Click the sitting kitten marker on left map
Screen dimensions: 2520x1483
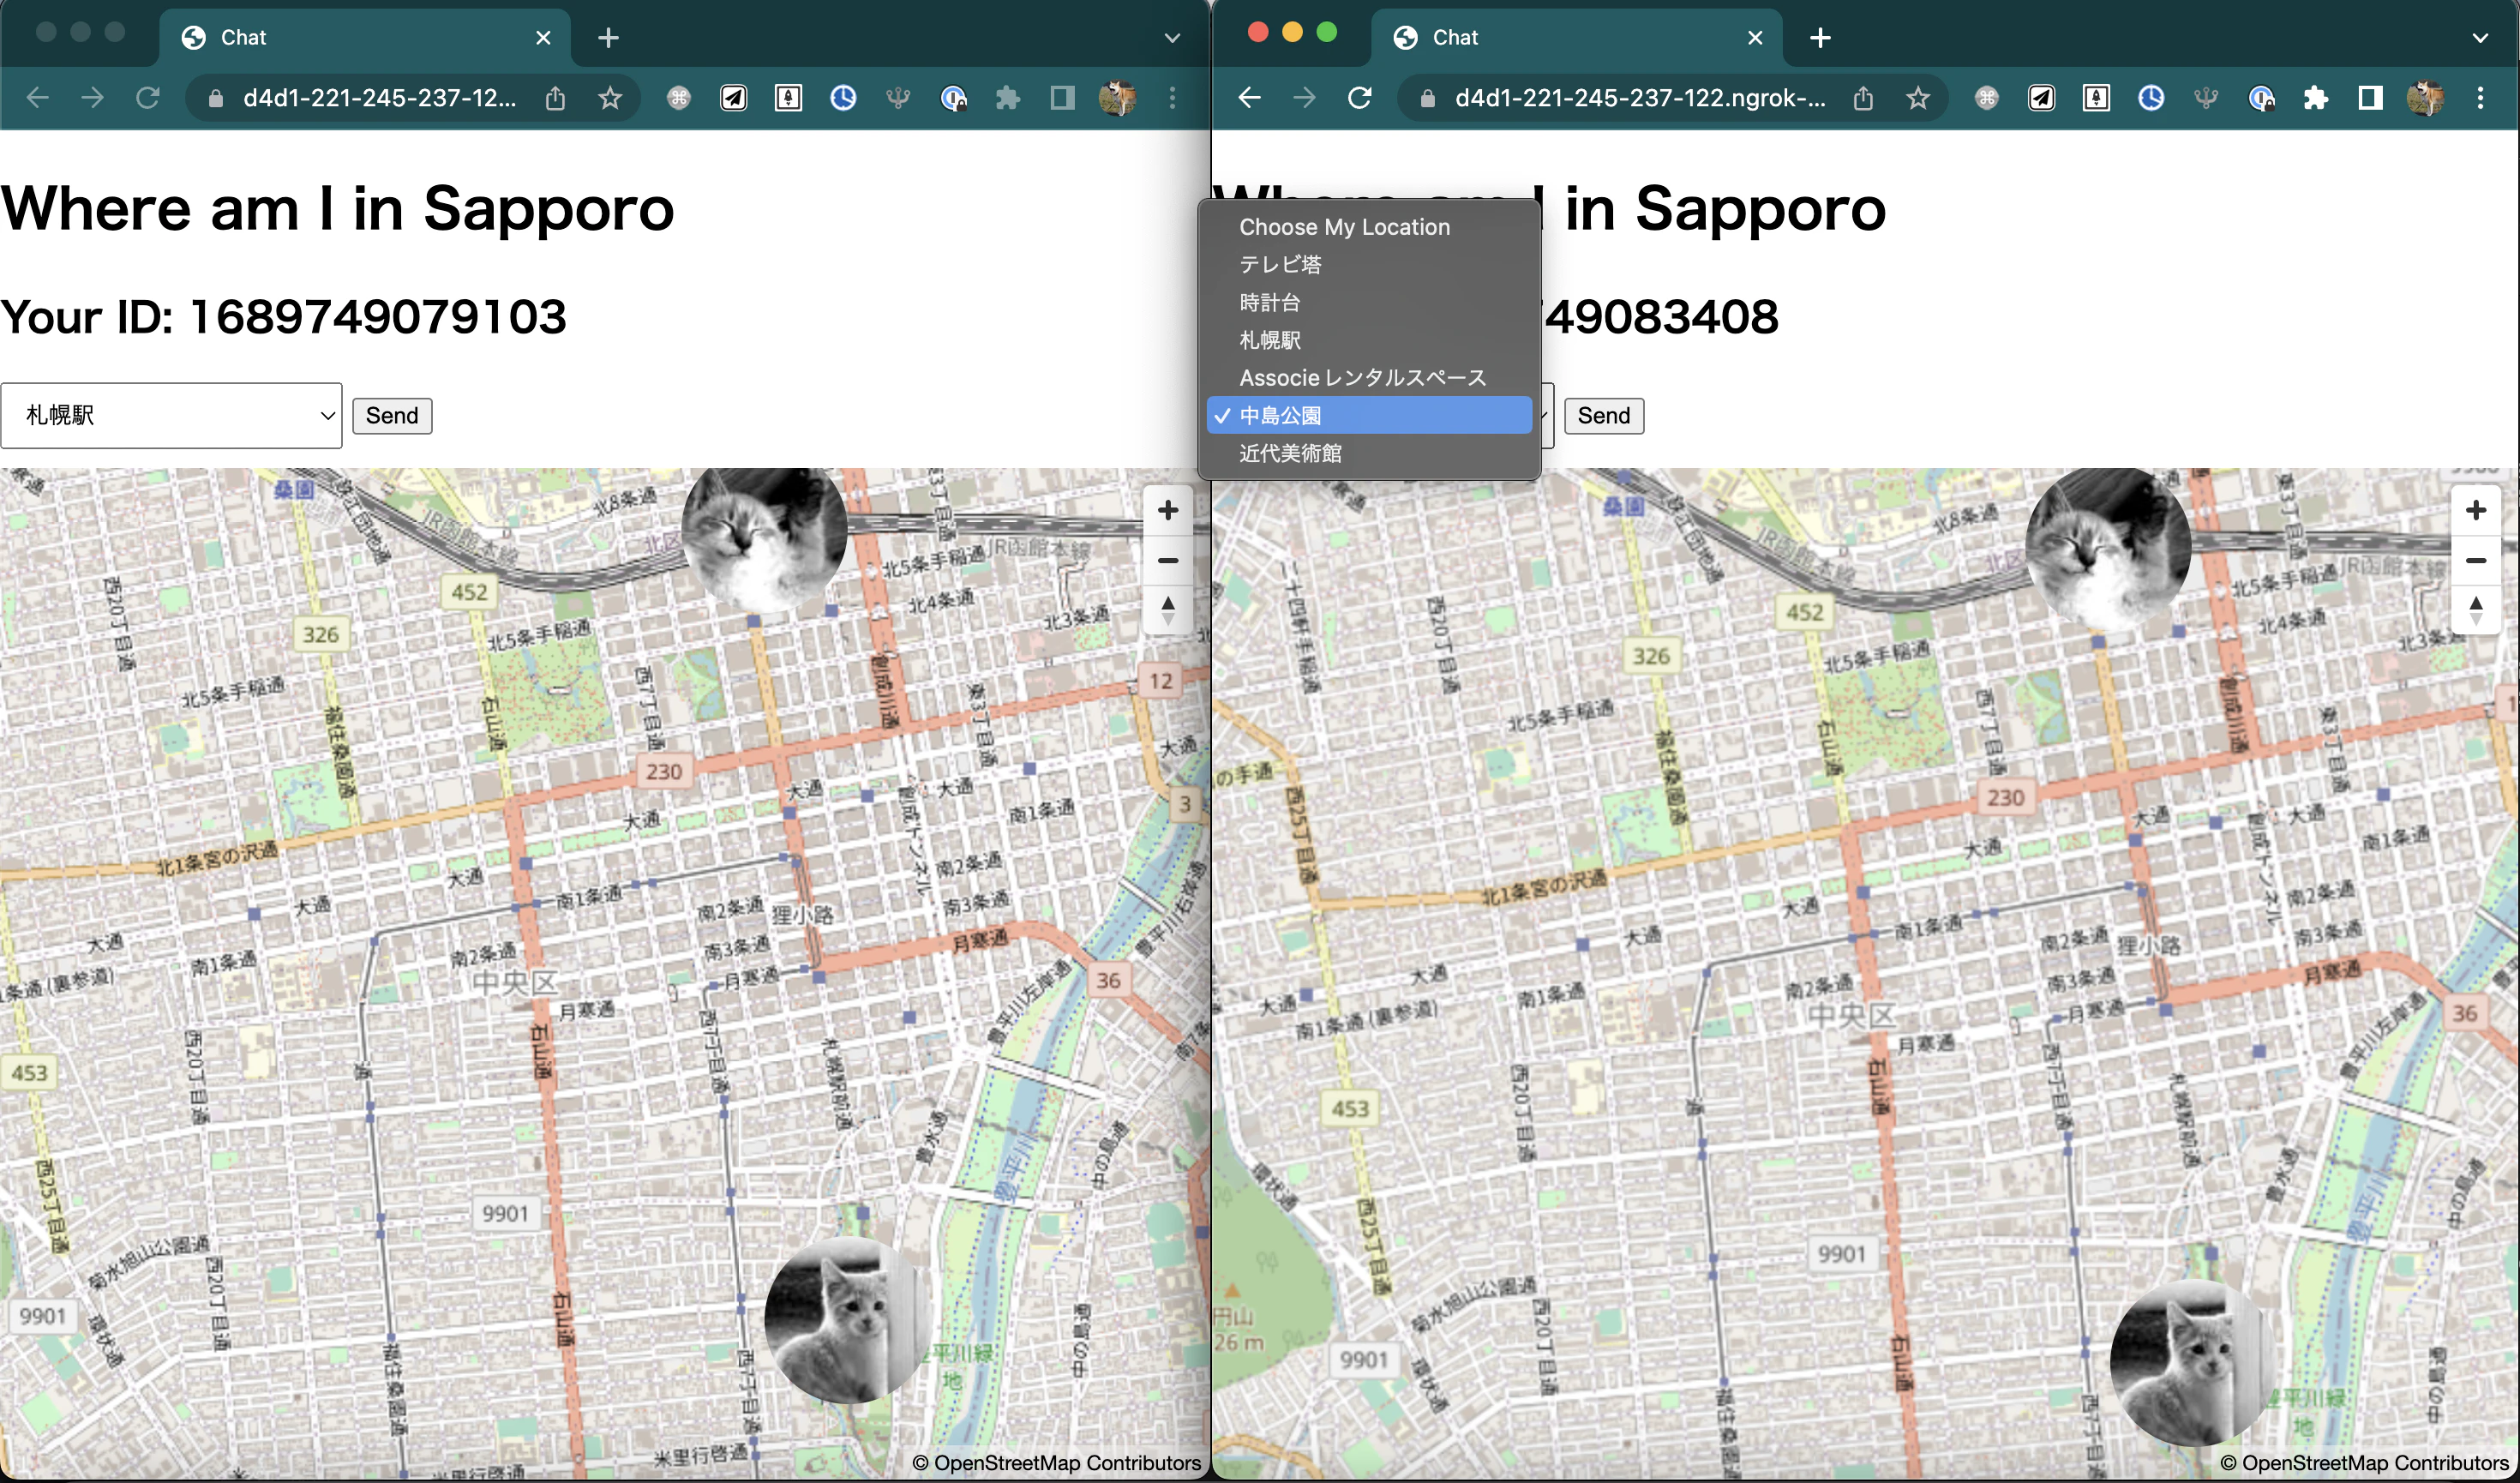[848, 1320]
